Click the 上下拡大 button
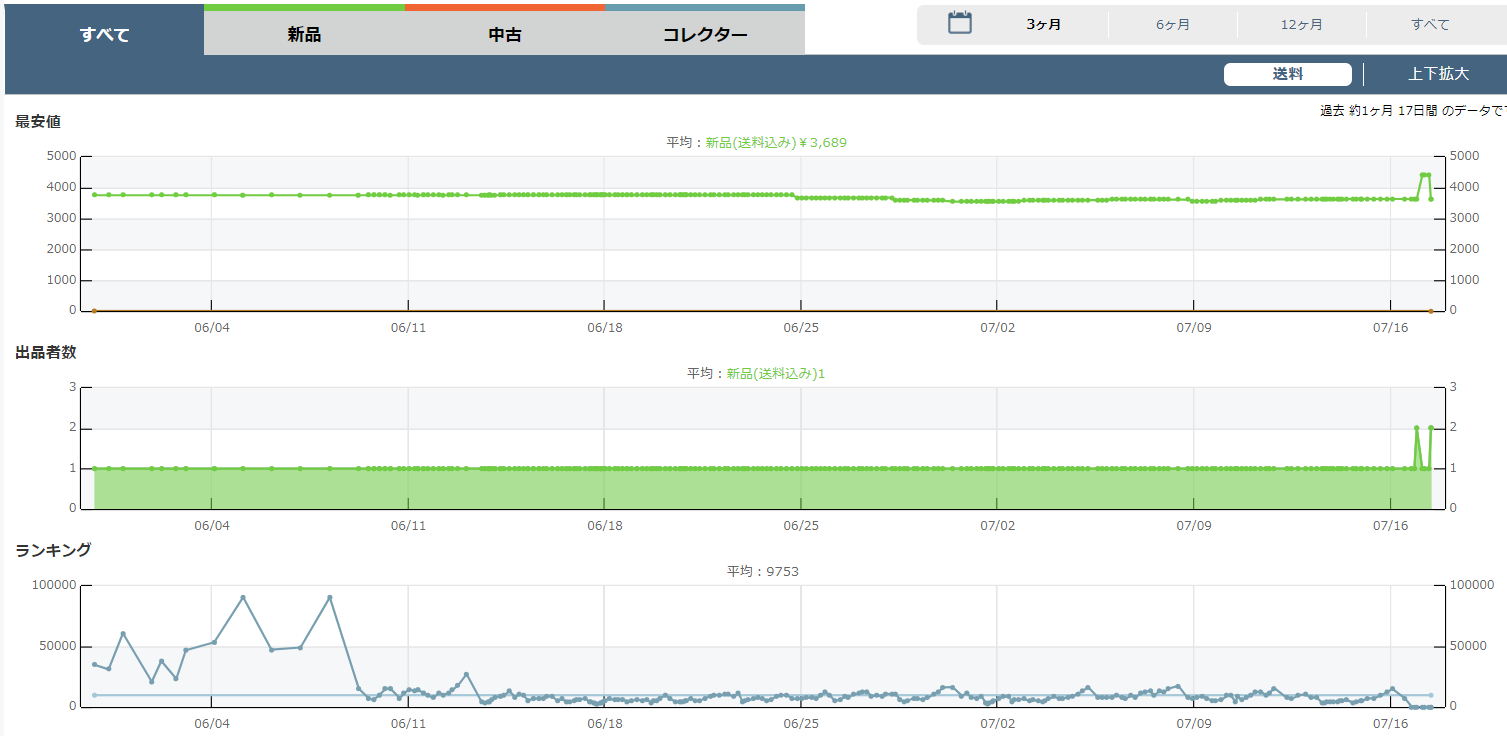 click(x=1438, y=75)
